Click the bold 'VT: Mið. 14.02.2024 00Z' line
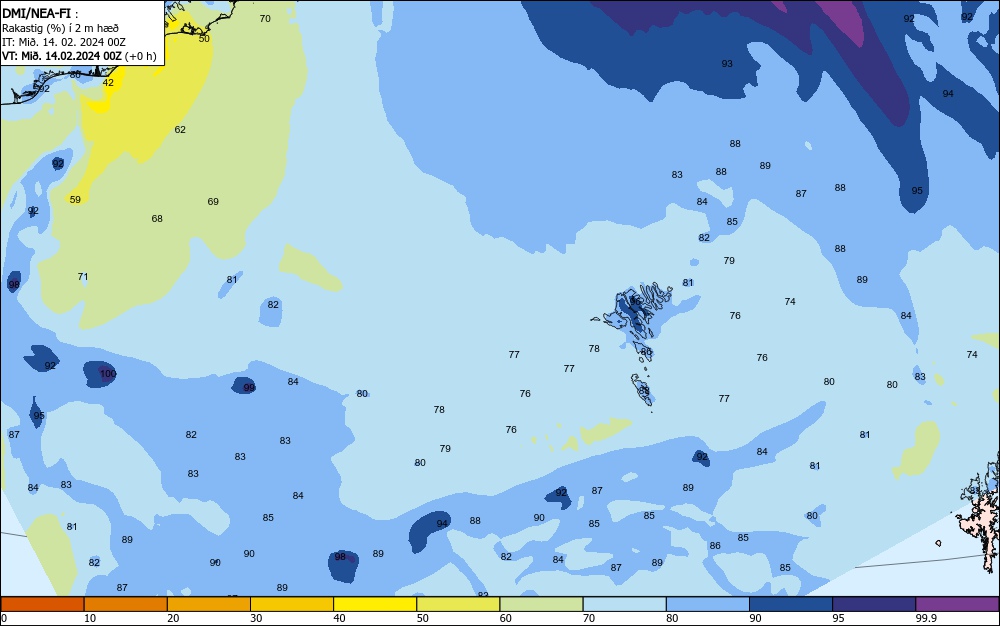The width and height of the screenshot is (1000, 626). point(61,56)
